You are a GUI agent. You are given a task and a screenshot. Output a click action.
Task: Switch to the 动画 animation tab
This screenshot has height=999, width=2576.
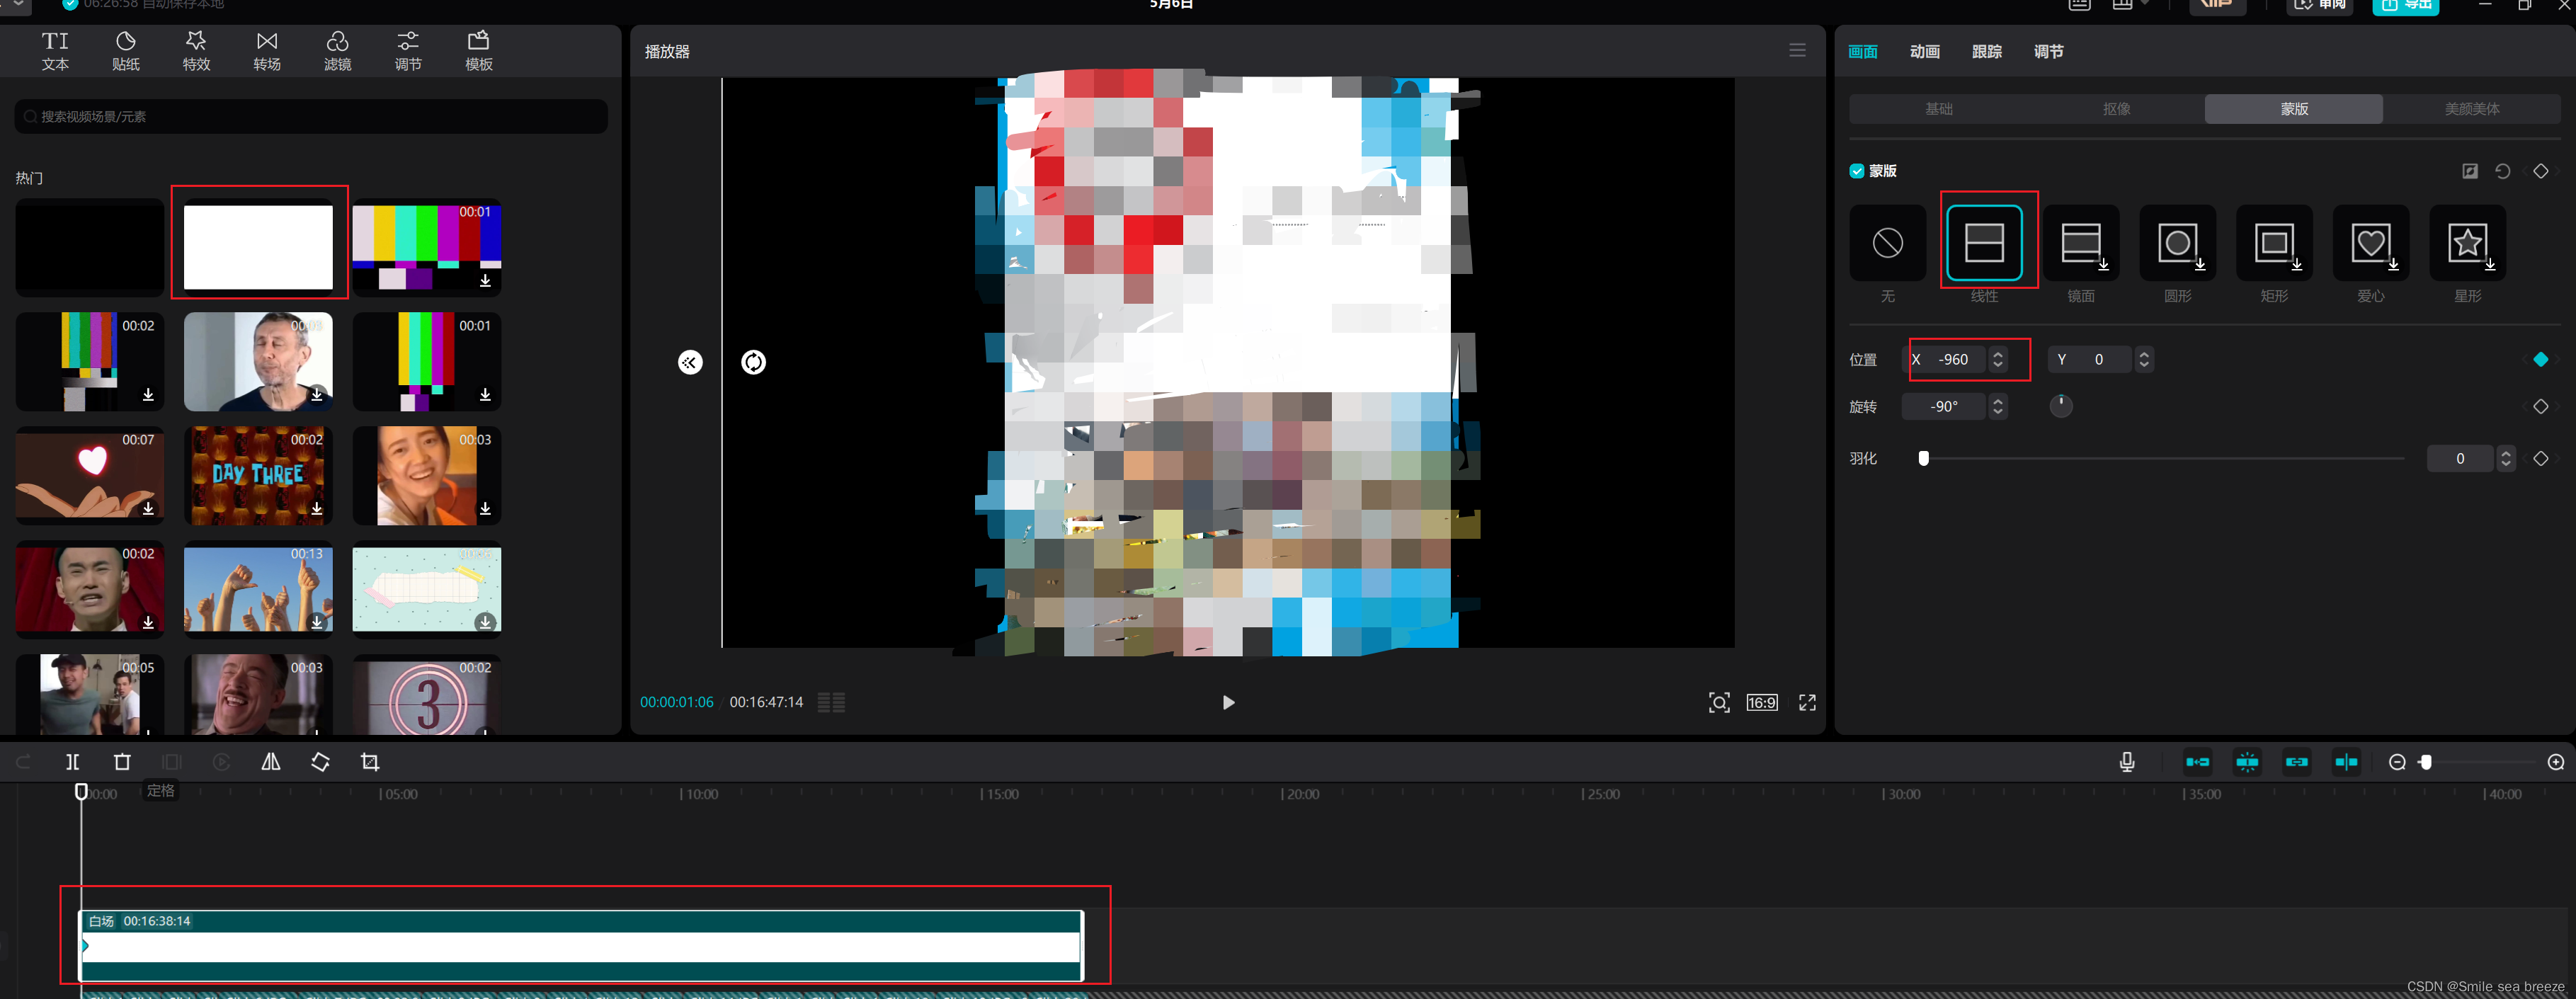1924,51
